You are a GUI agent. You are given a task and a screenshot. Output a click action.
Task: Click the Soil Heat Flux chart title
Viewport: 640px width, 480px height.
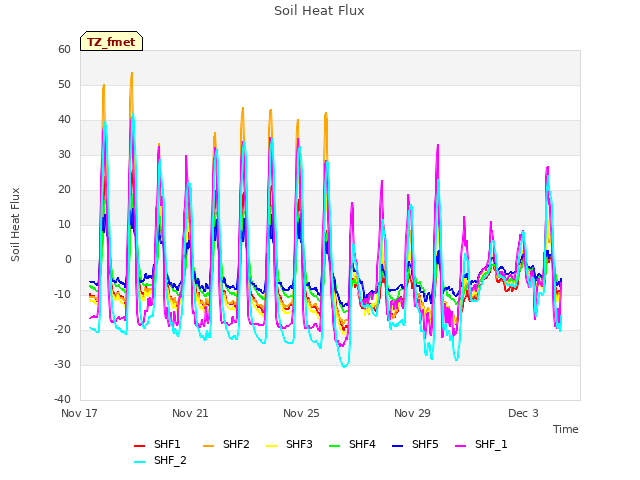(319, 11)
